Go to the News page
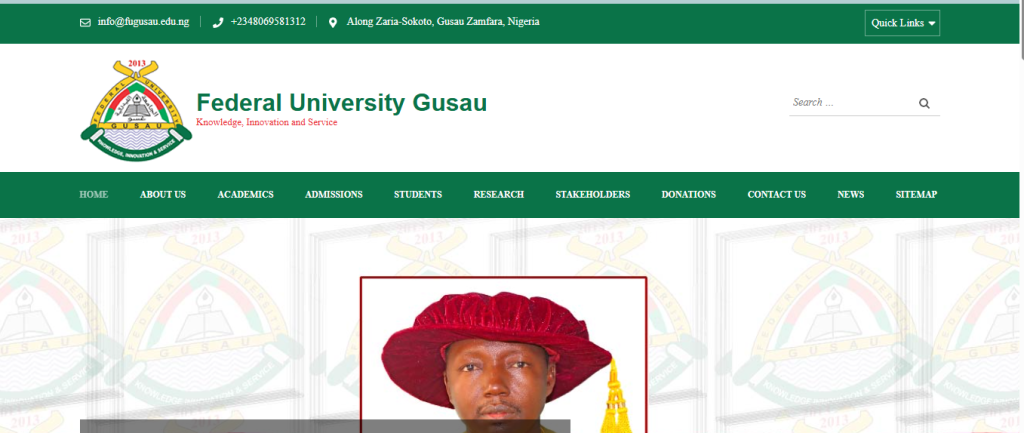This screenshot has height=433, width=1024. 851,195
